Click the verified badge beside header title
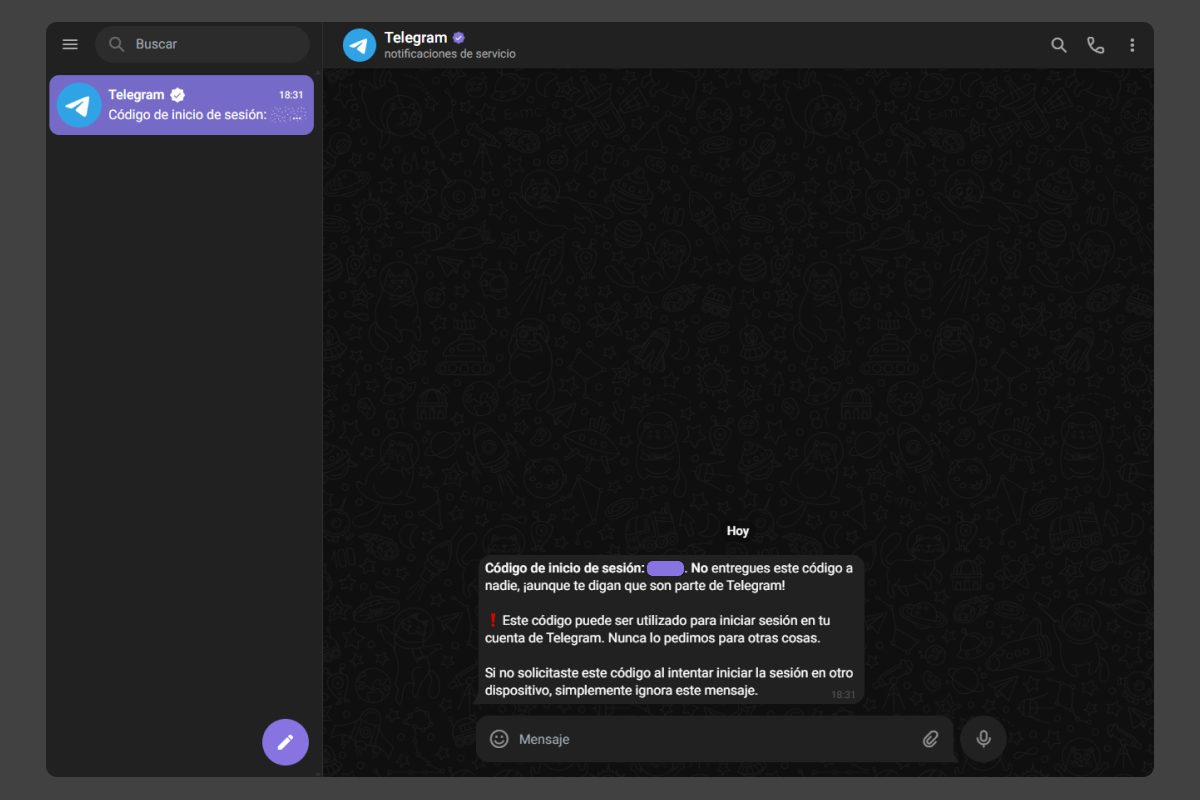Image resolution: width=1200 pixels, height=800 pixels. point(459,38)
